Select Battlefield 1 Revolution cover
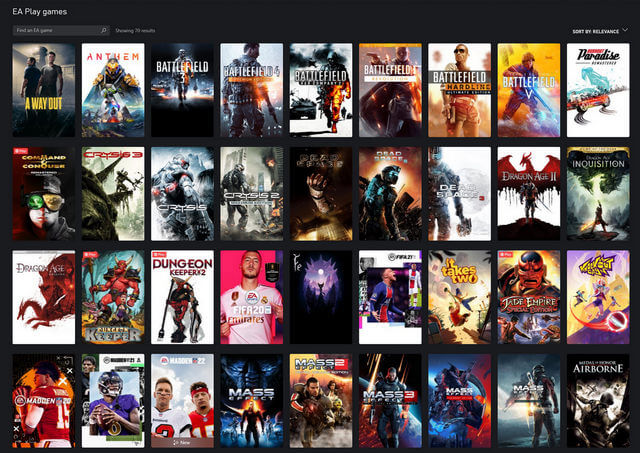The width and height of the screenshot is (640, 453). point(390,90)
